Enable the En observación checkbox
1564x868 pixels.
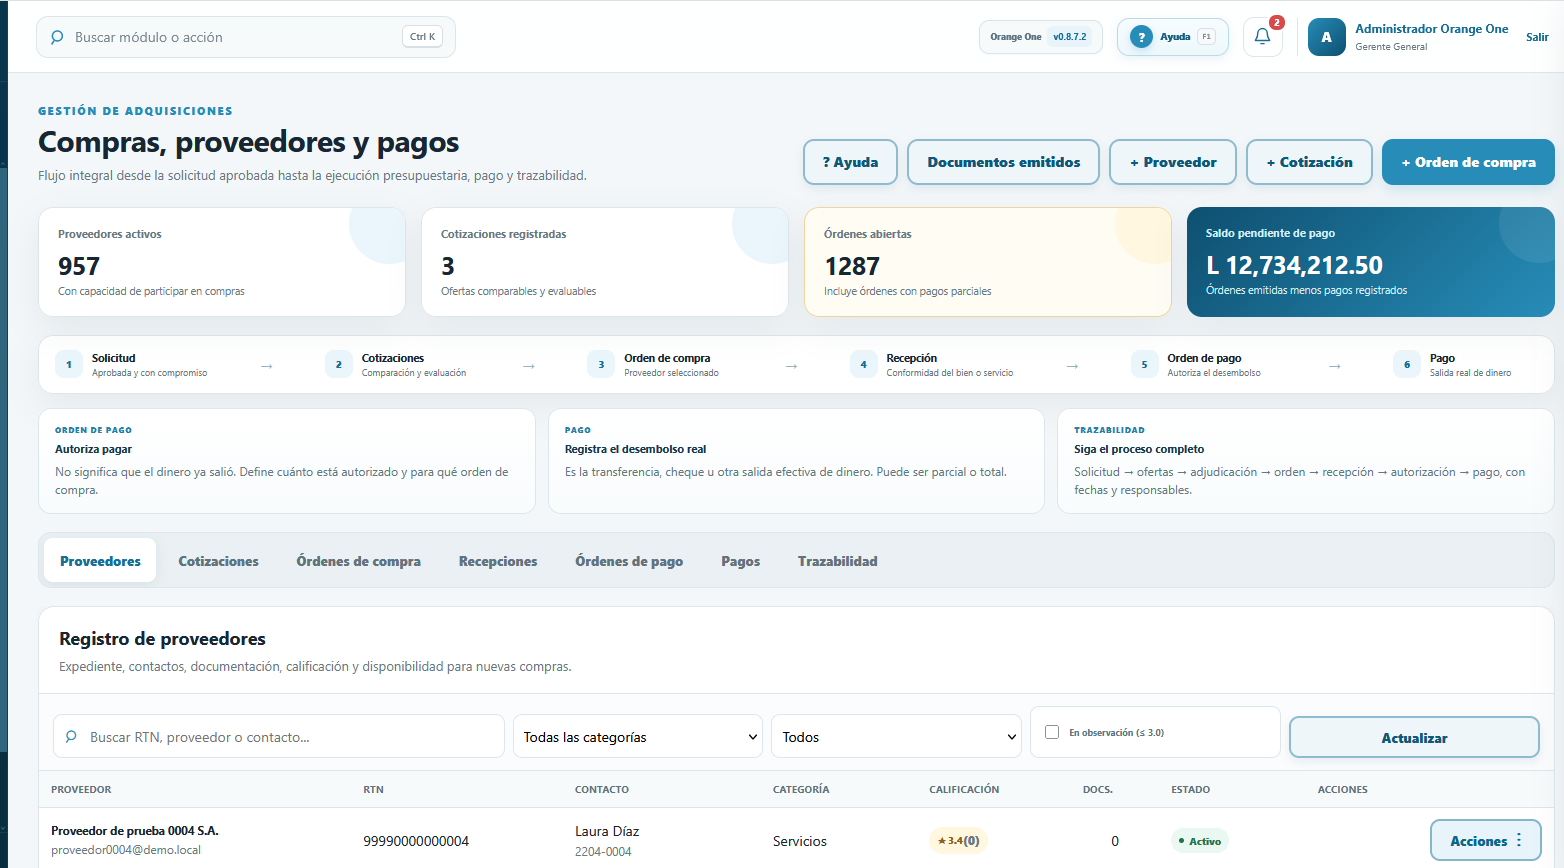point(1052,732)
